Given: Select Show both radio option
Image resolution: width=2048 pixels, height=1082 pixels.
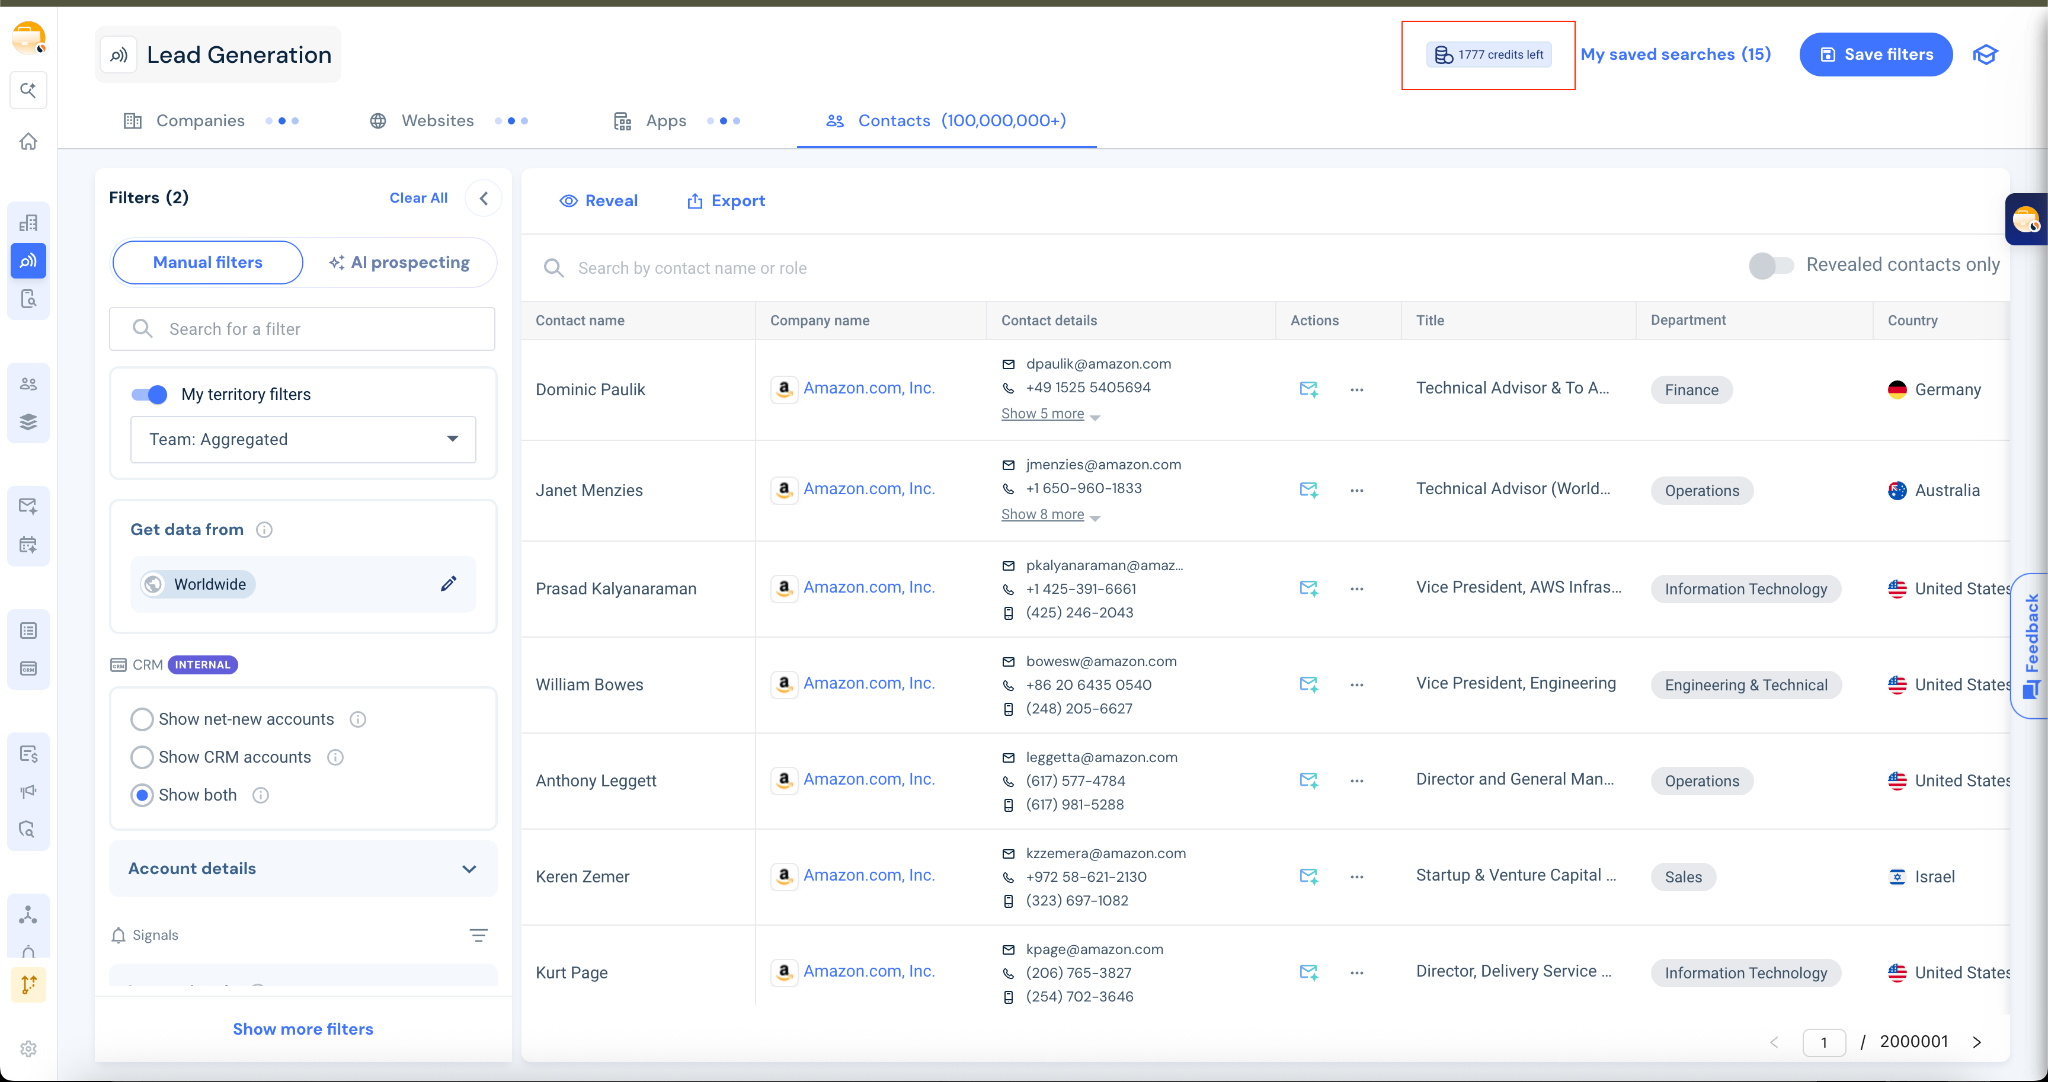Looking at the screenshot, I should click(142, 795).
